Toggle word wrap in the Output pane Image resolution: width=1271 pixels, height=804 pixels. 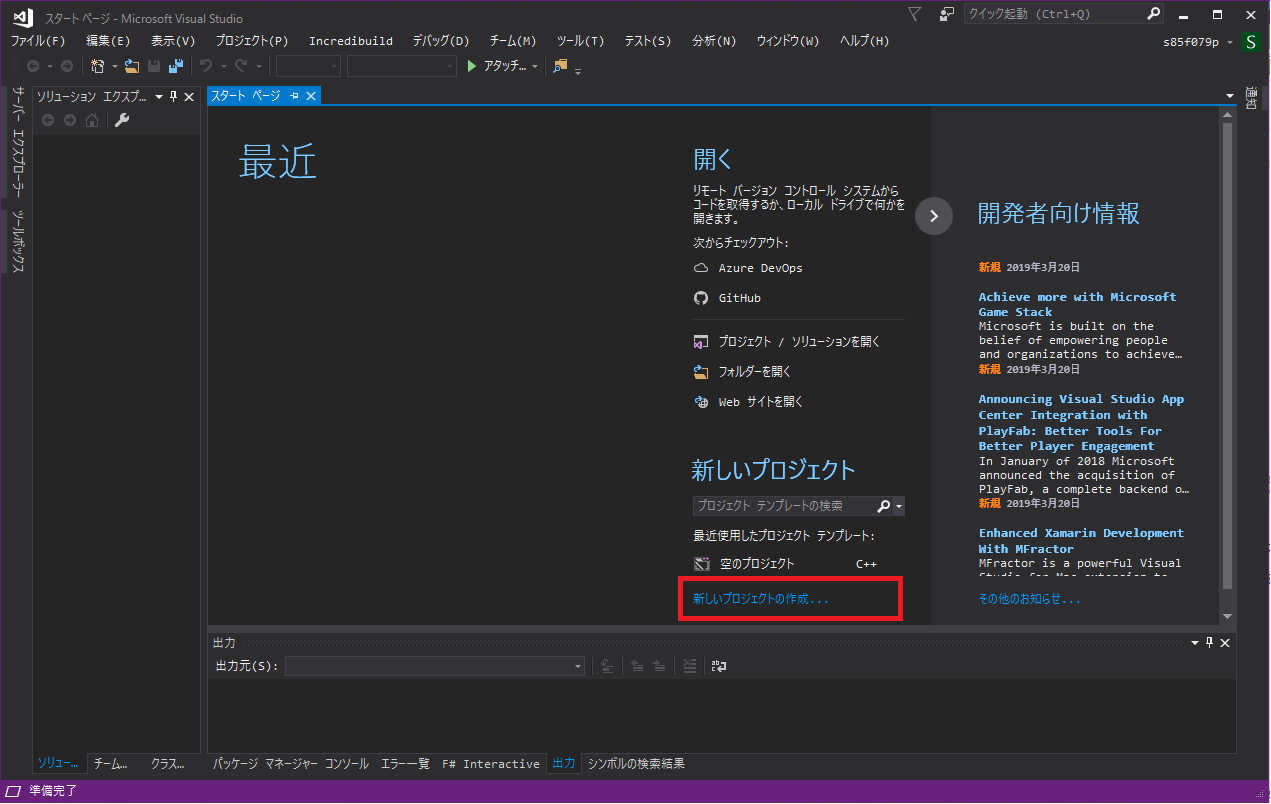click(719, 666)
